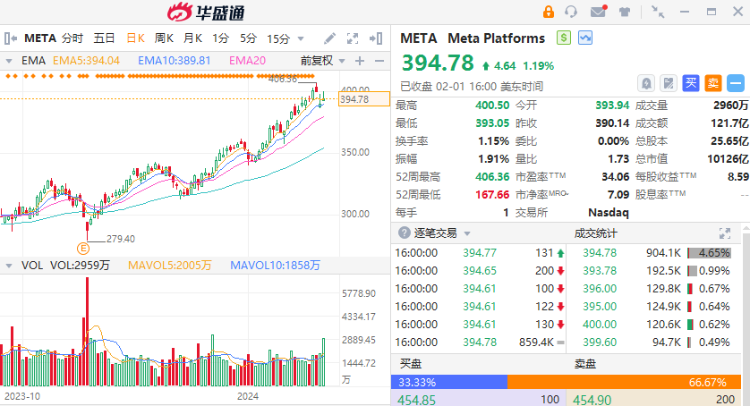750x406 pixels.
Task: Click the green dollar badge next to Meta Platforms
Action: click(564, 38)
